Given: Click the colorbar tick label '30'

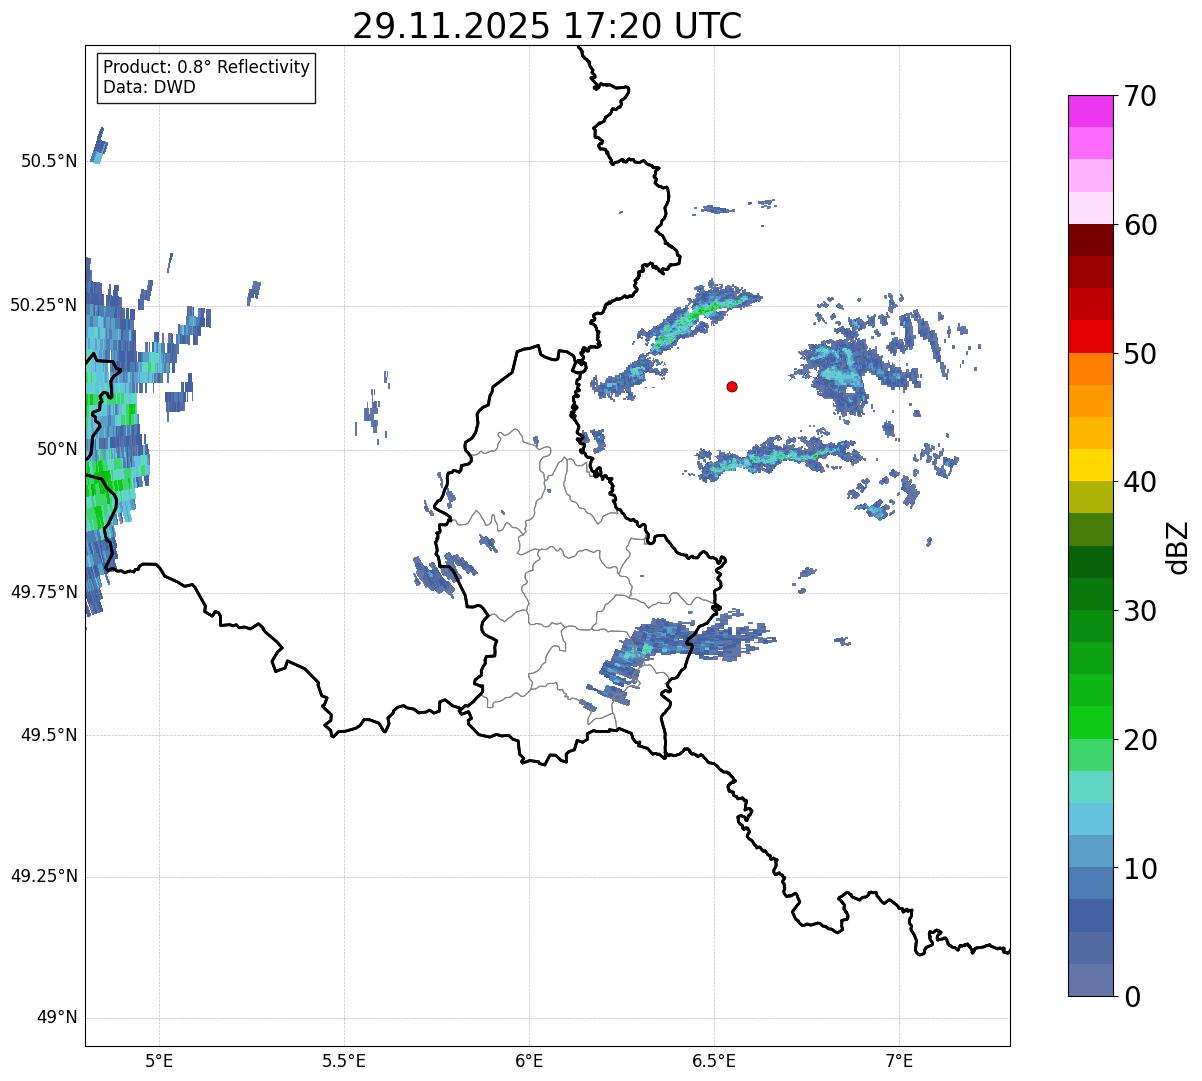Looking at the screenshot, I should pyautogui.click(x=1140, y=611).
